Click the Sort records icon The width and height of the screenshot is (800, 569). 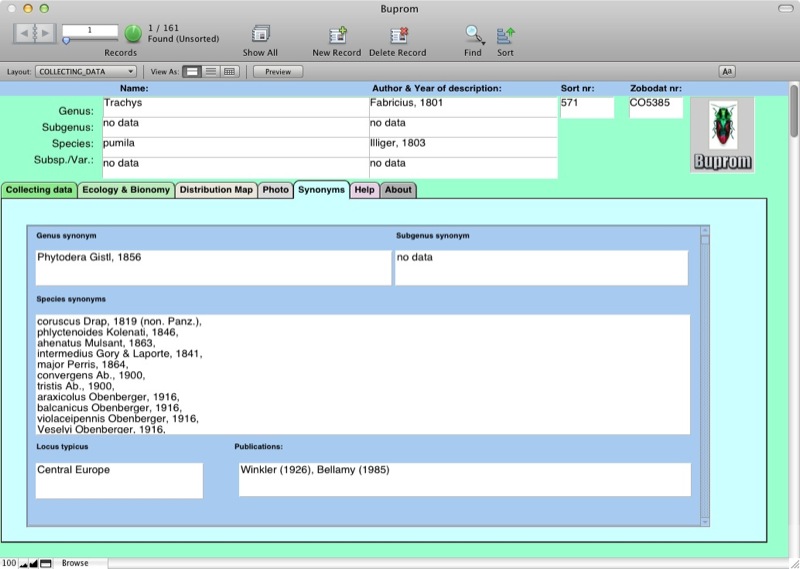point(505,35)
